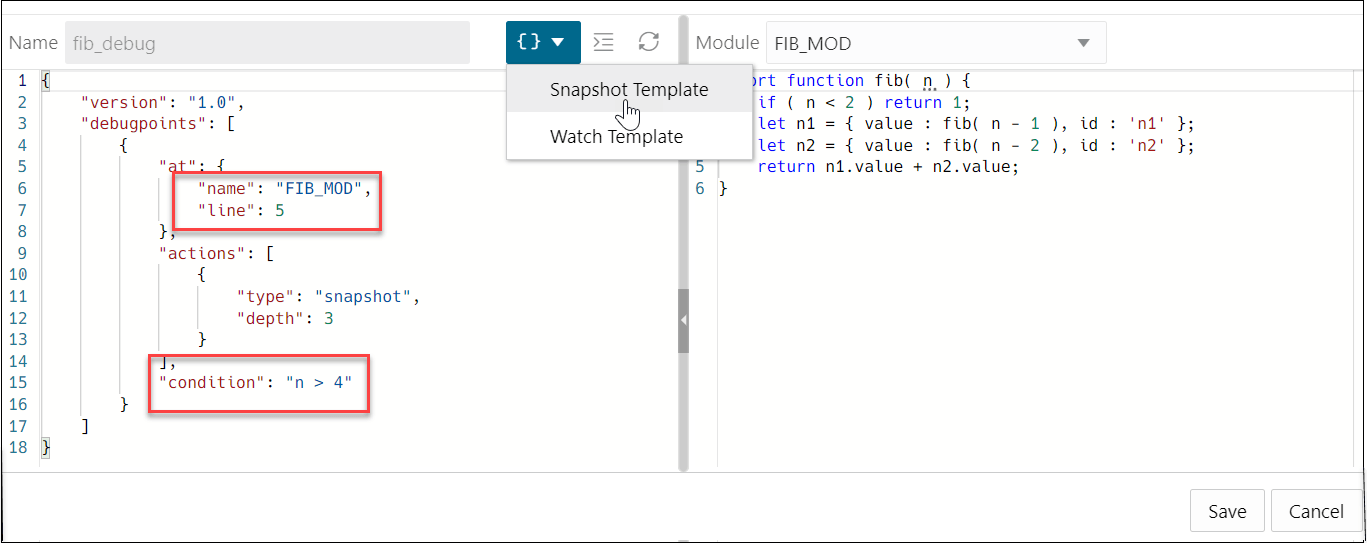The height and width of the screenshot is (543, 1367).
Task: Select Snapshot Template from the menu
Action: [629, 89]
